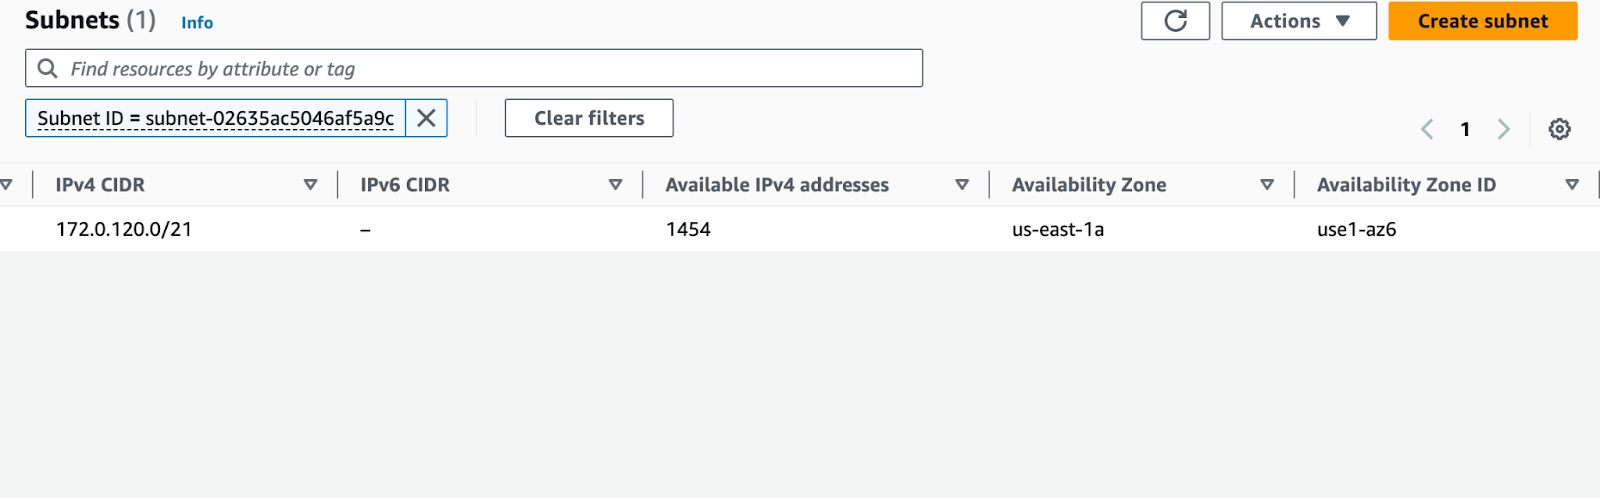Go to next results page
The height and width of the screenshot is (498, 1600).
point(1503,129)
